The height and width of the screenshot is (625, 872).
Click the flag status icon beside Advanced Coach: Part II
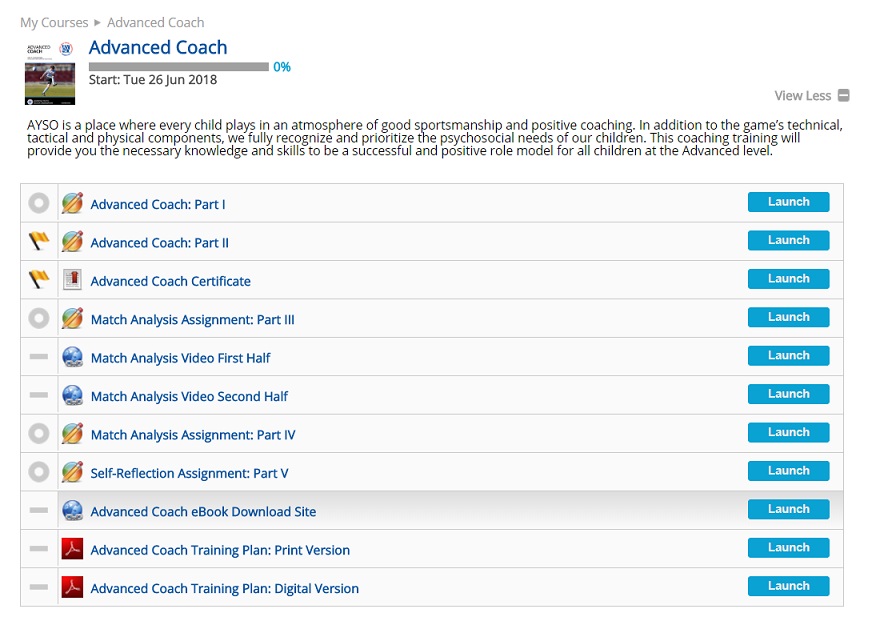[38, 240]
